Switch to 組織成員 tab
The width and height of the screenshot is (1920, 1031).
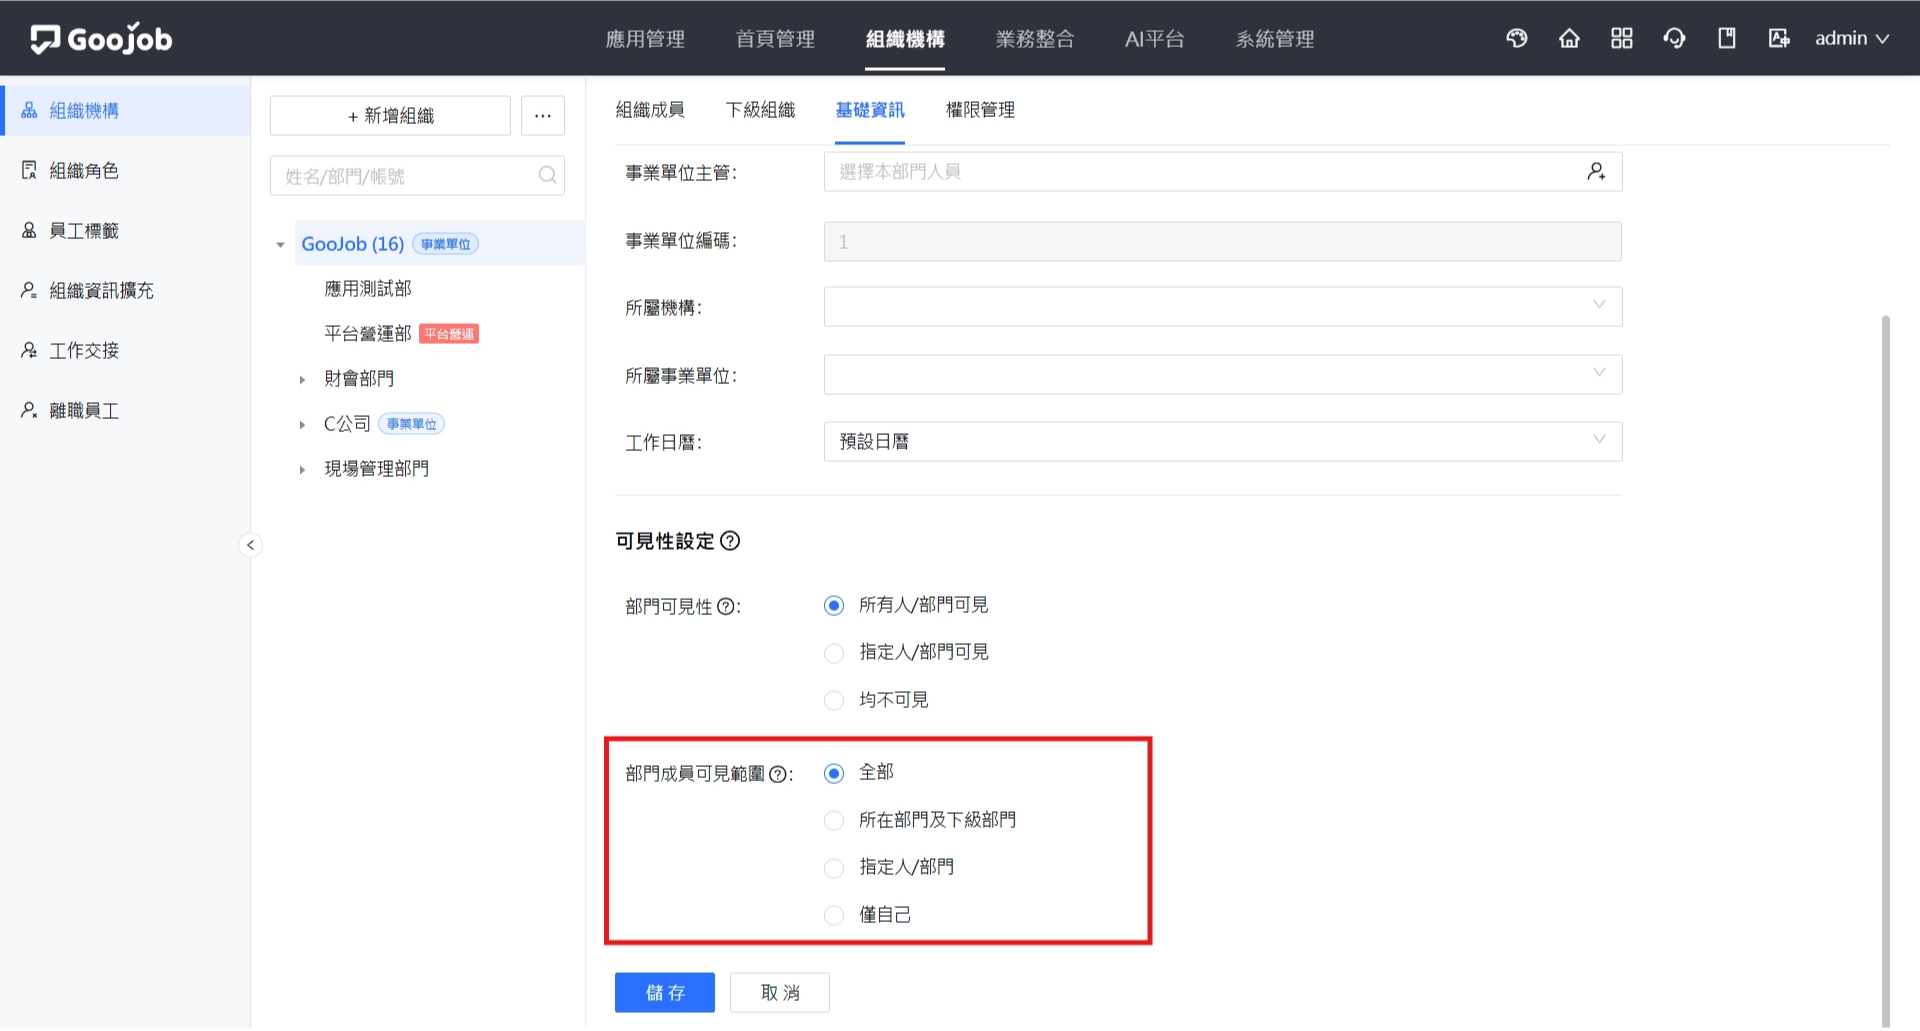coord(650,110)
